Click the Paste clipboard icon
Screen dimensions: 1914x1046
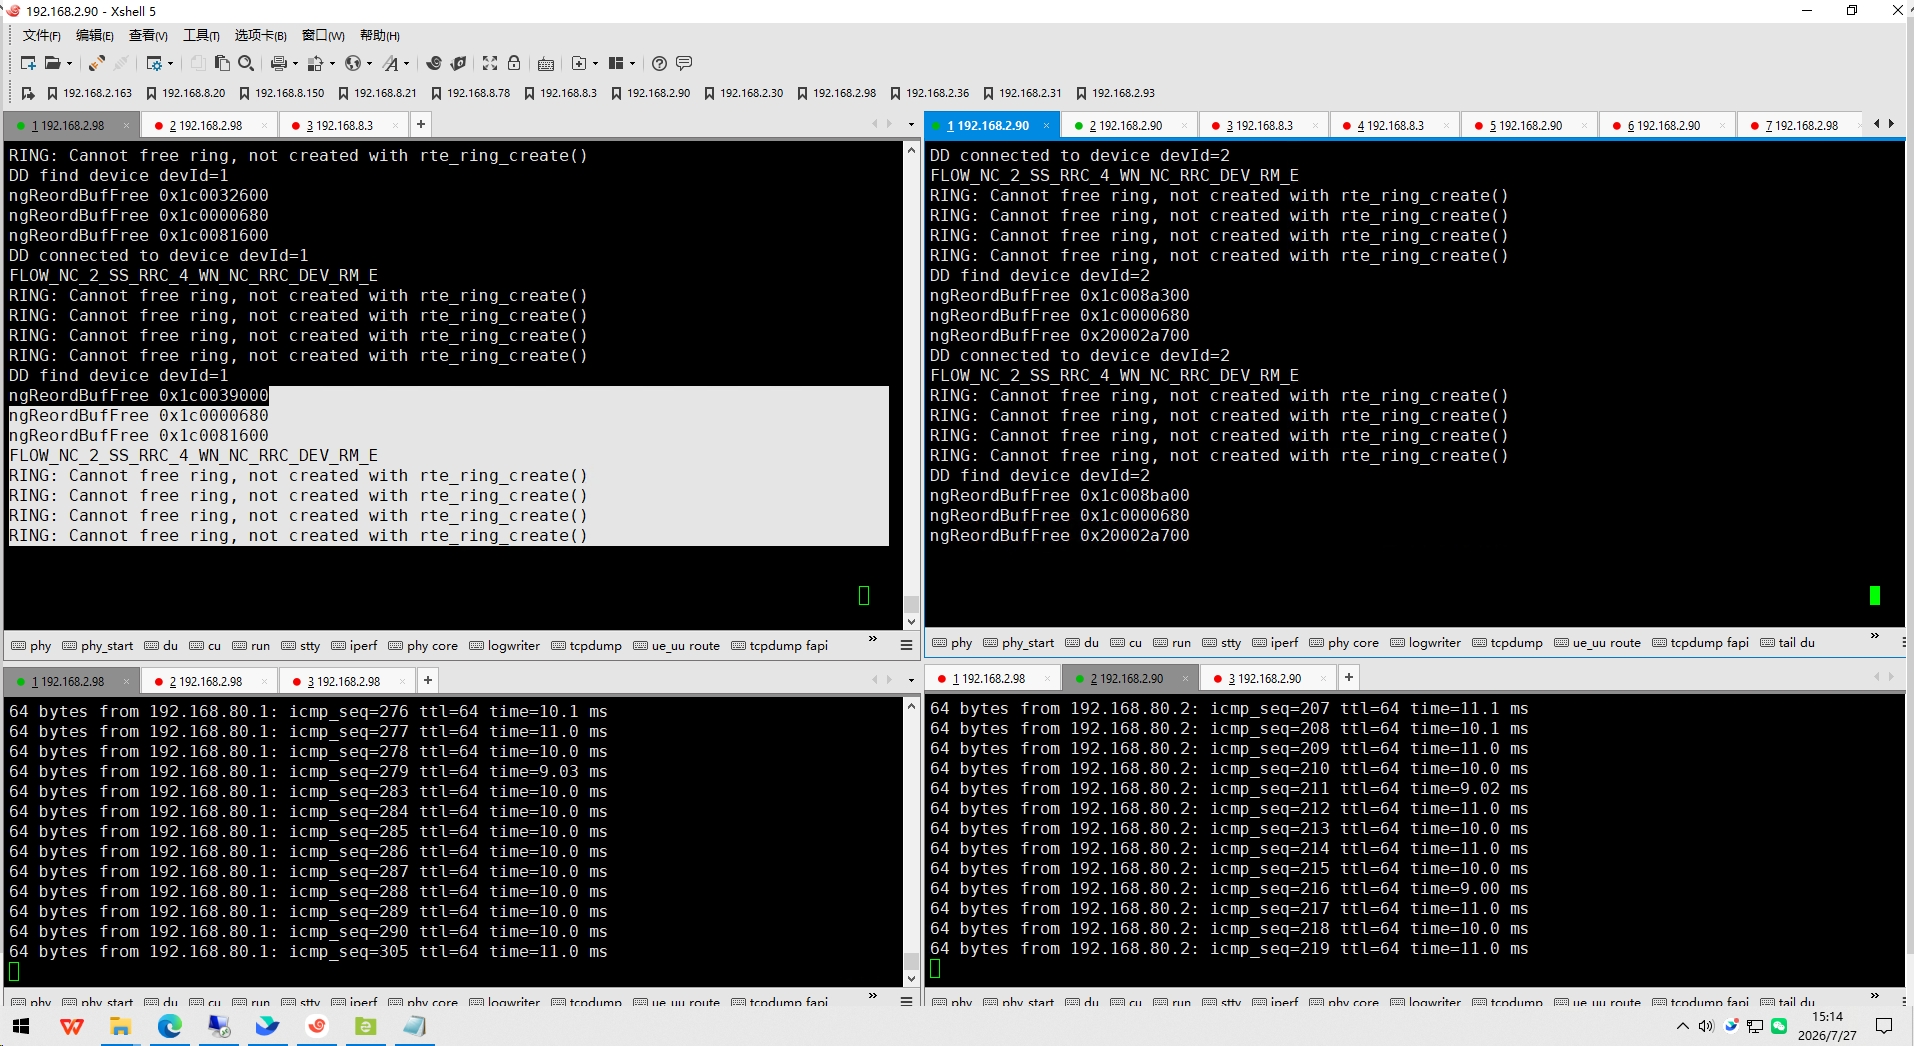tap(222, 63)
